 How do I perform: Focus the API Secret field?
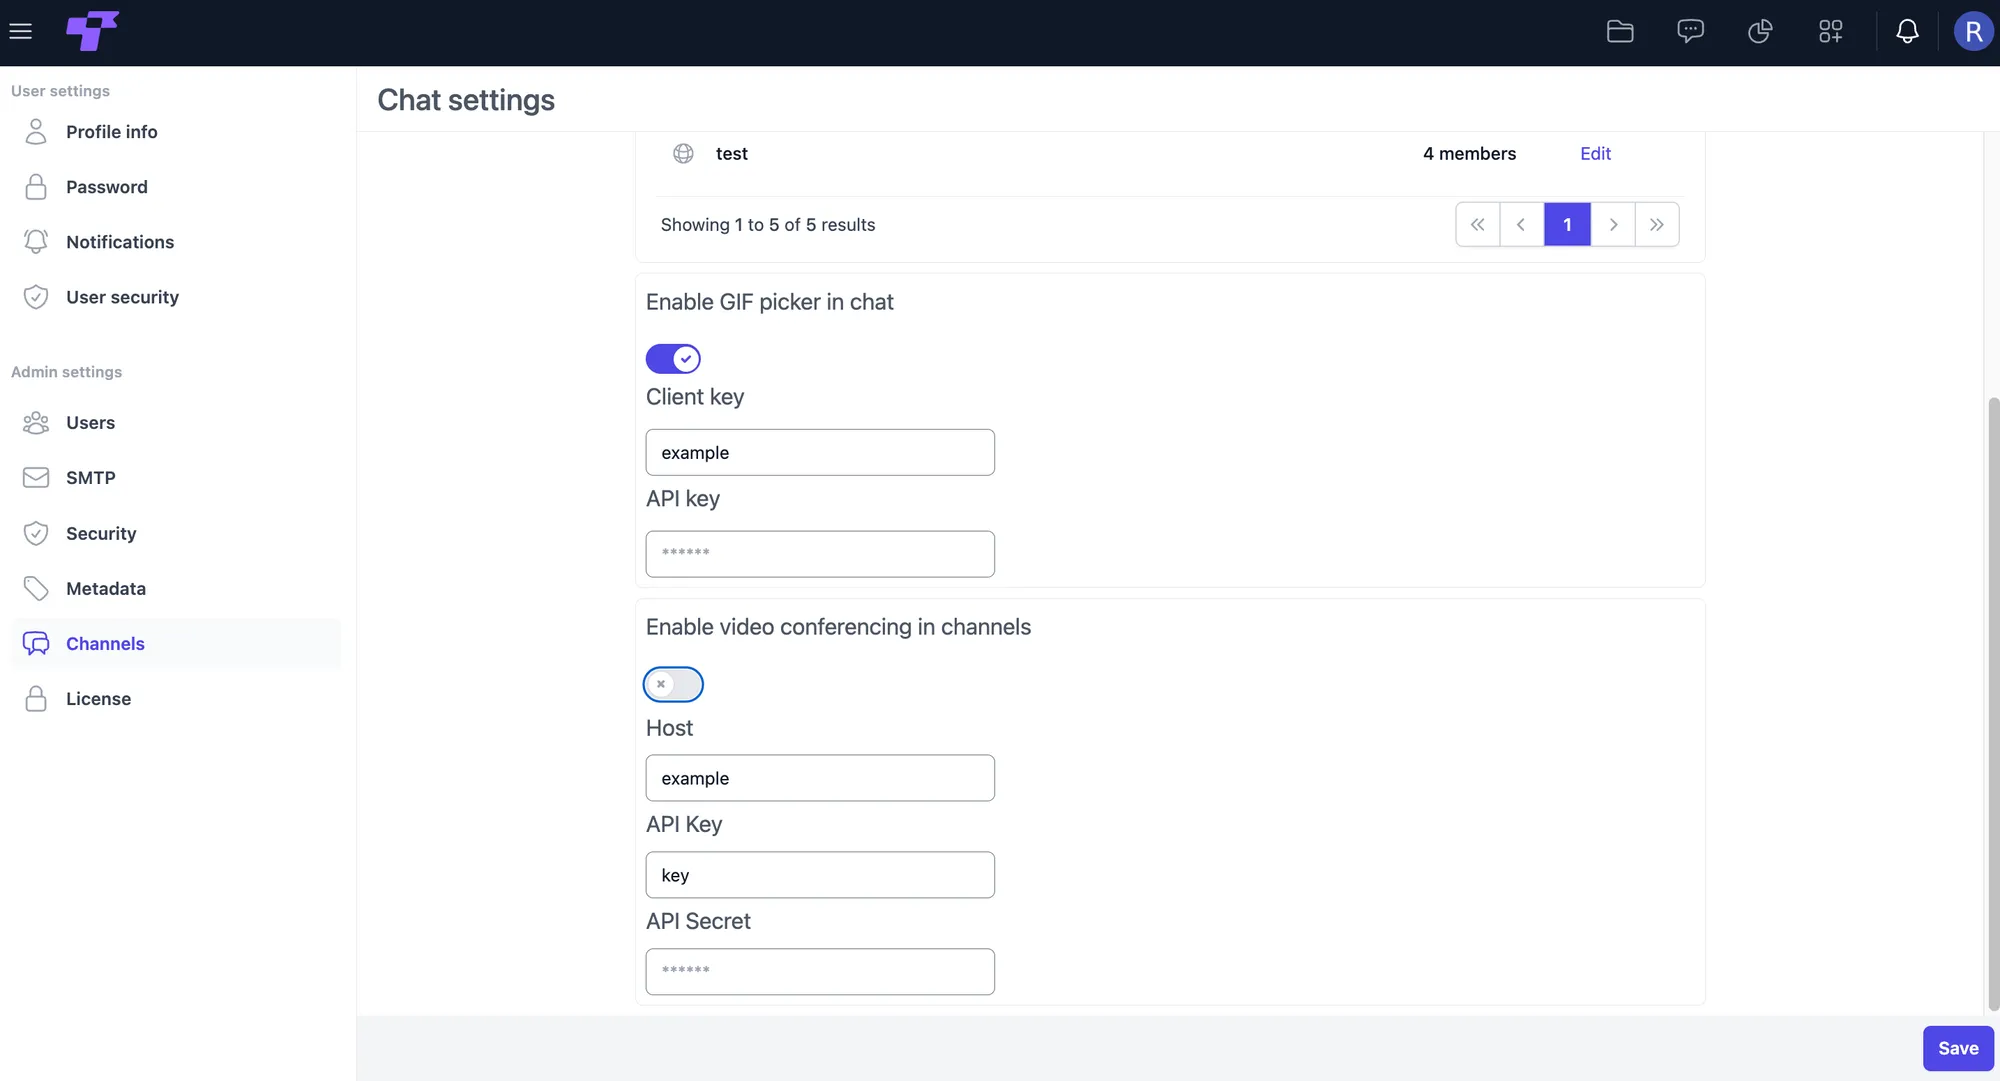(820, 972)
